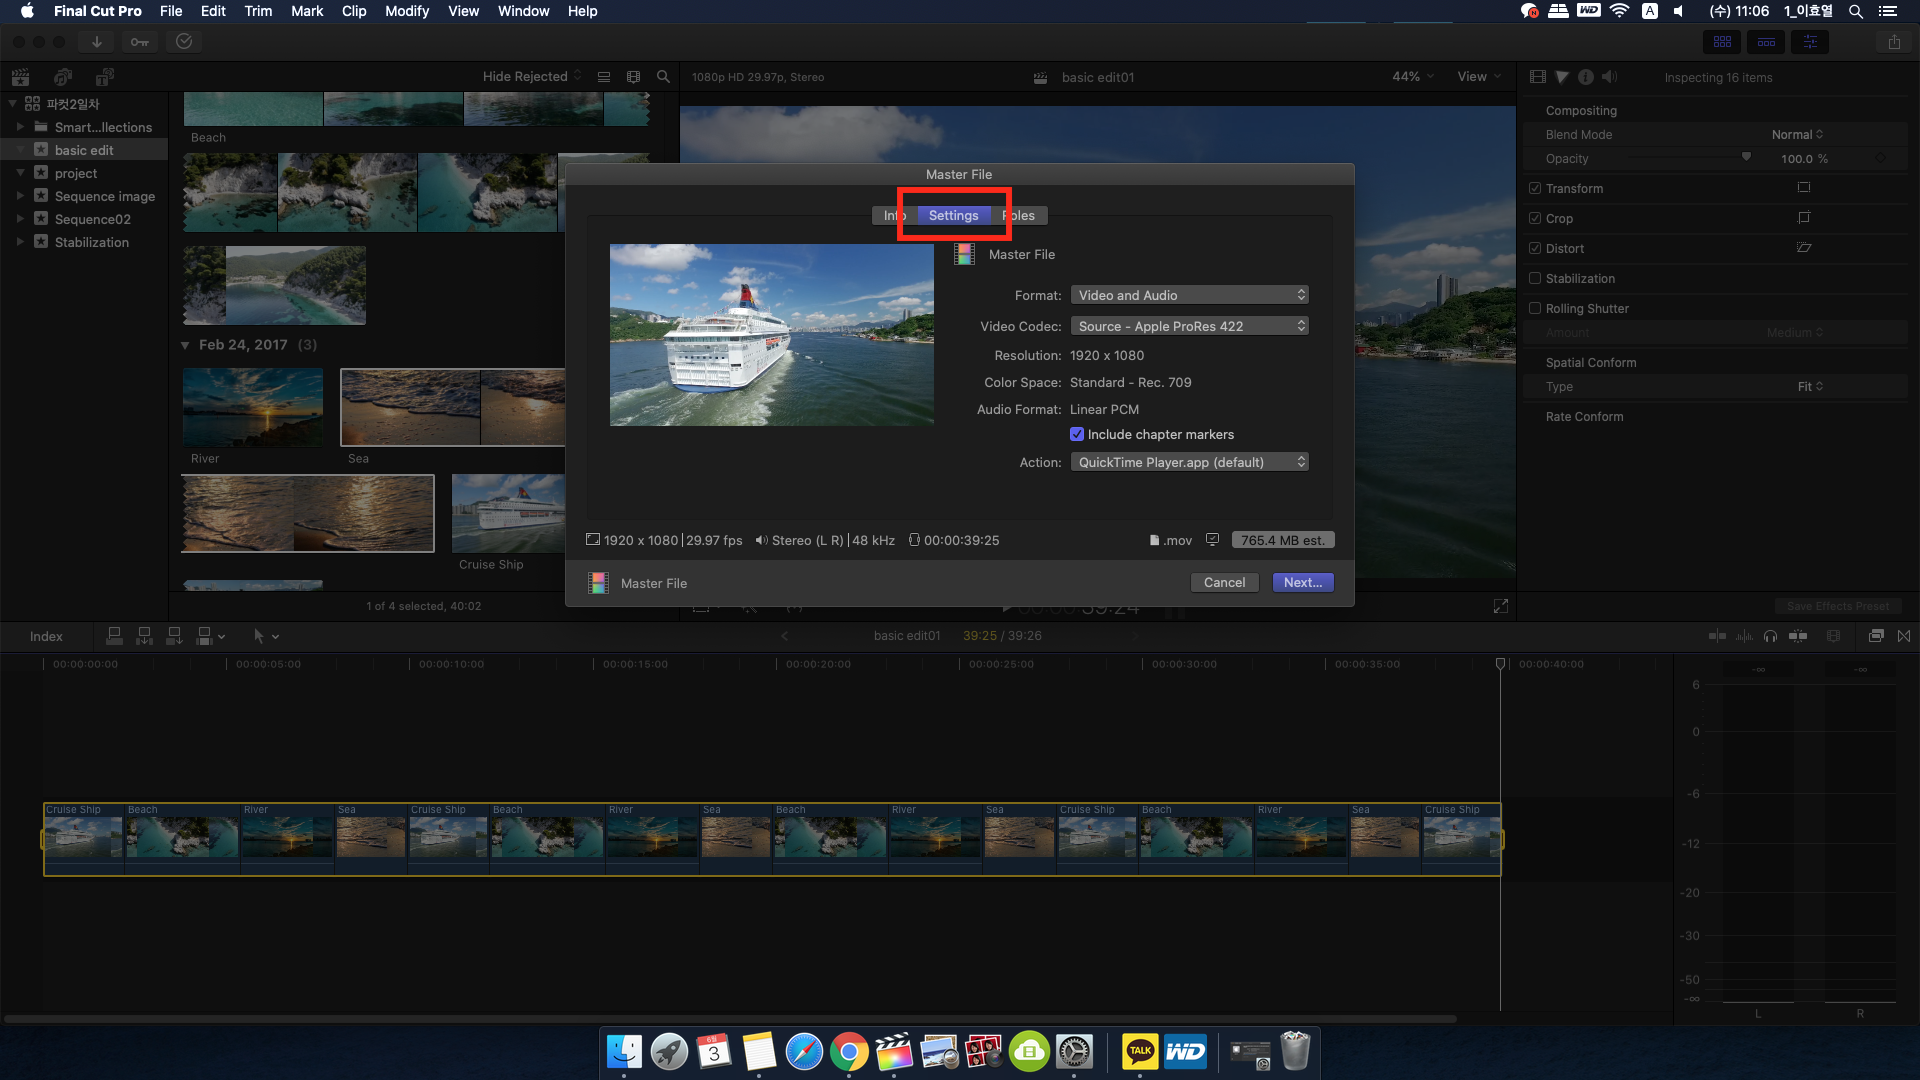The width and height of the screenshot is (1920, 1080).
Task: Toggle the headphone audio skimming icon
Action: pos(1771,636)
